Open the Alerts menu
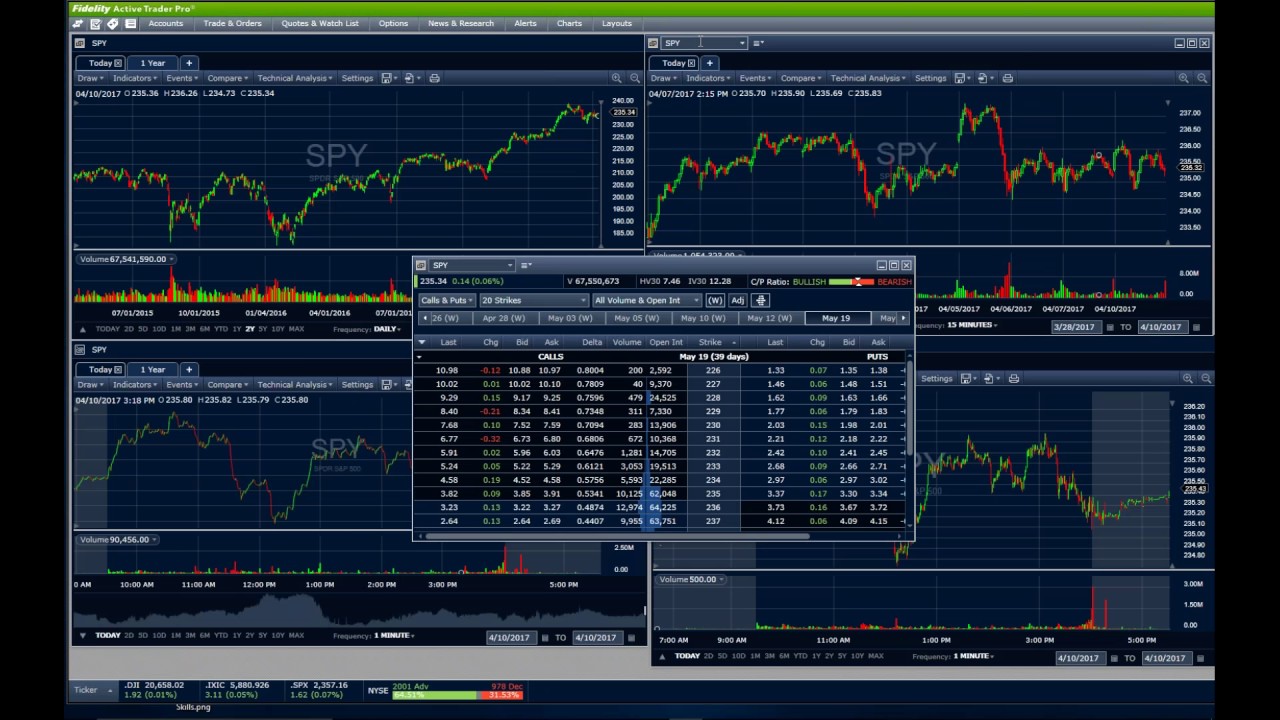 525,23
